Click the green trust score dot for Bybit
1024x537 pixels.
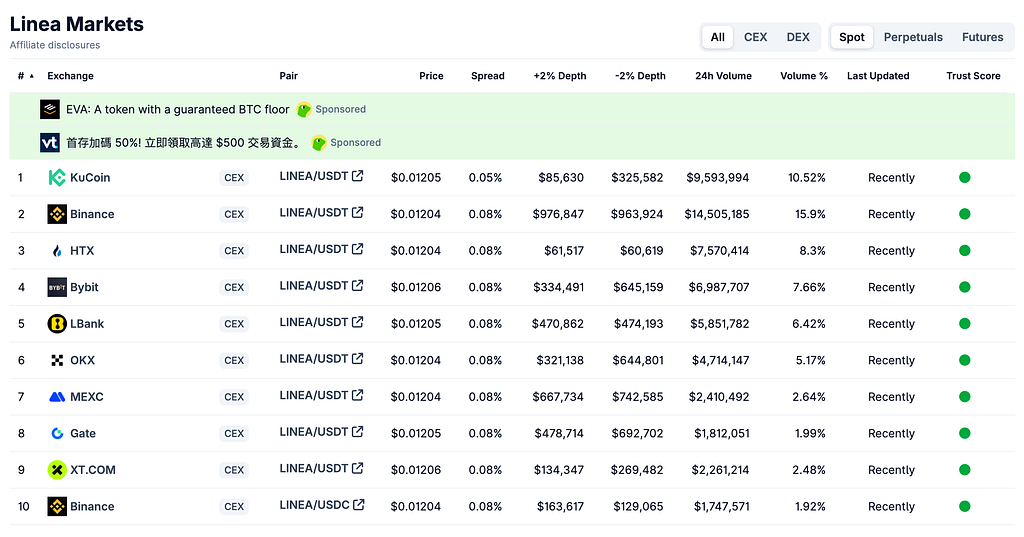pyautogui.click(x=965, y=287)
